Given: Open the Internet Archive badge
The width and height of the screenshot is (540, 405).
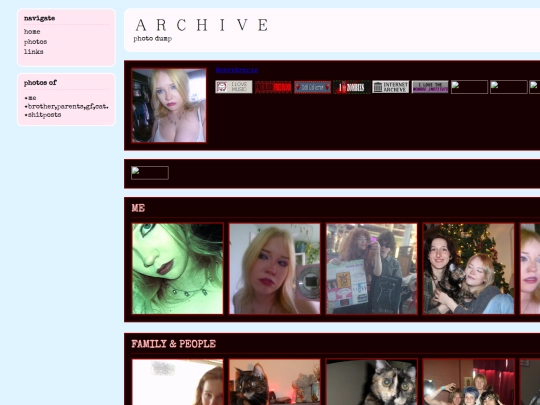Looking at the screenshot, I should click(x=391, y=87).
